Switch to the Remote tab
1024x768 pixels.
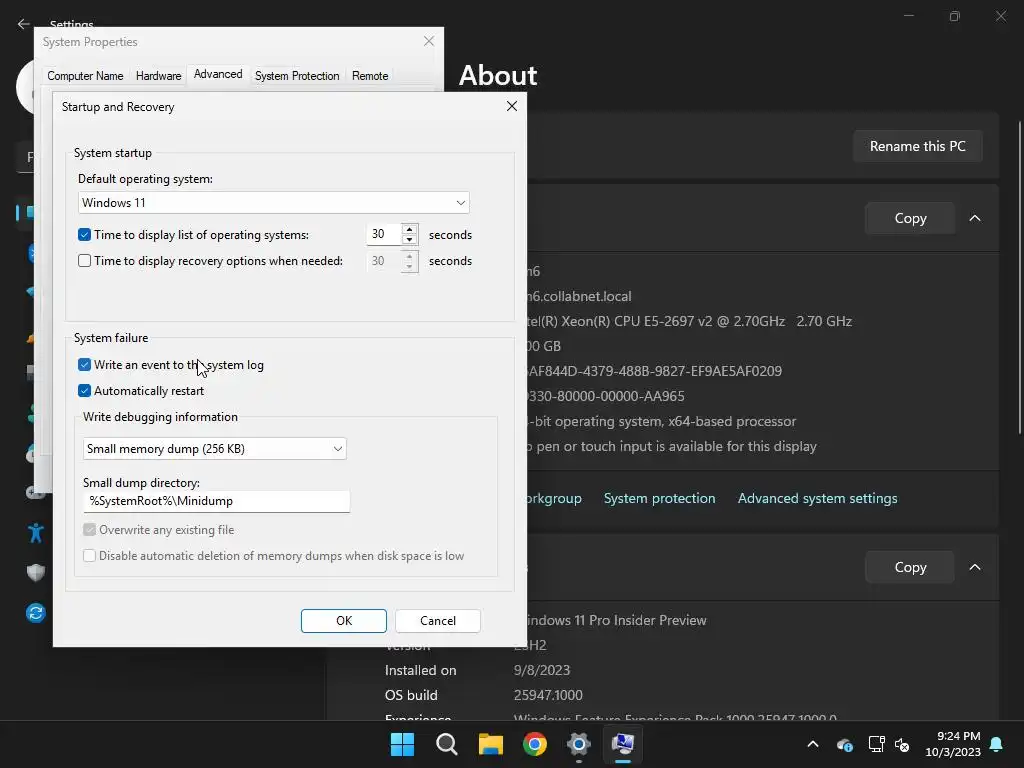pos(370,76)
